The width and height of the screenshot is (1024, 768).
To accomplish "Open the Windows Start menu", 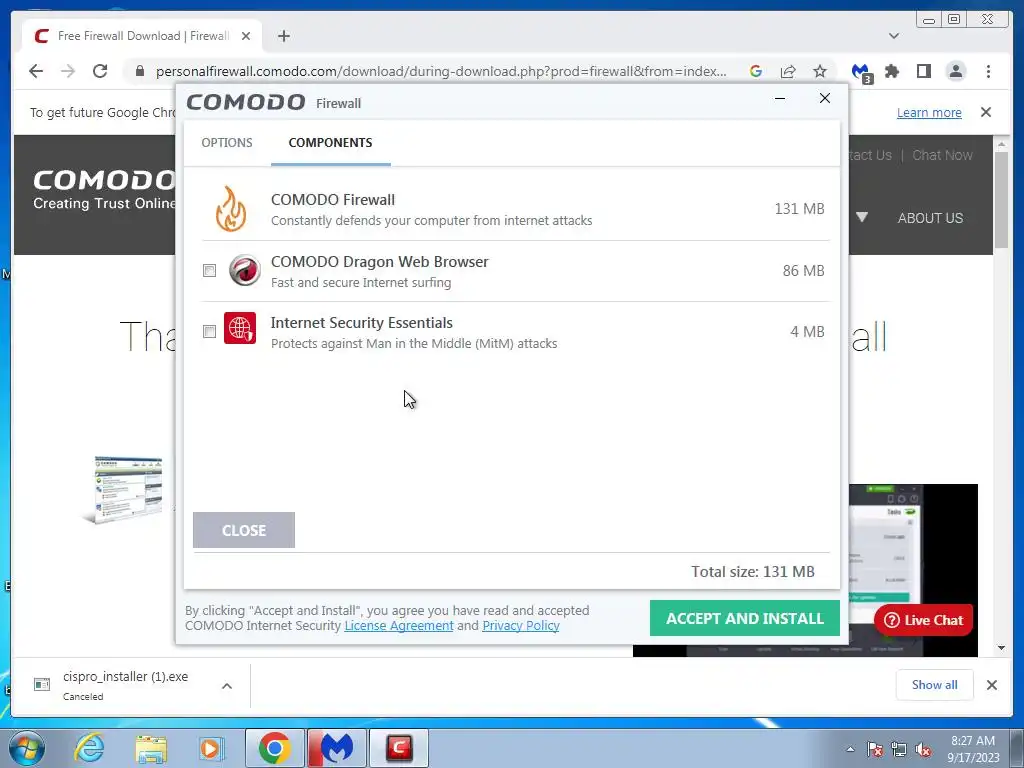I will point(26,748).
